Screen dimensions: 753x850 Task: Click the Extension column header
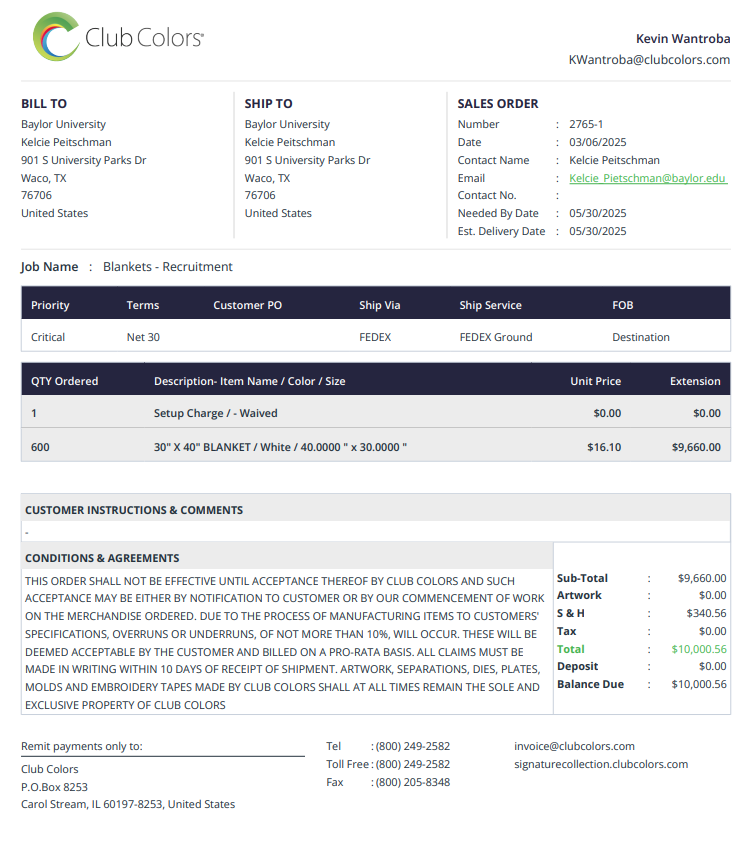pyautogui.click(x=695, y=381)
